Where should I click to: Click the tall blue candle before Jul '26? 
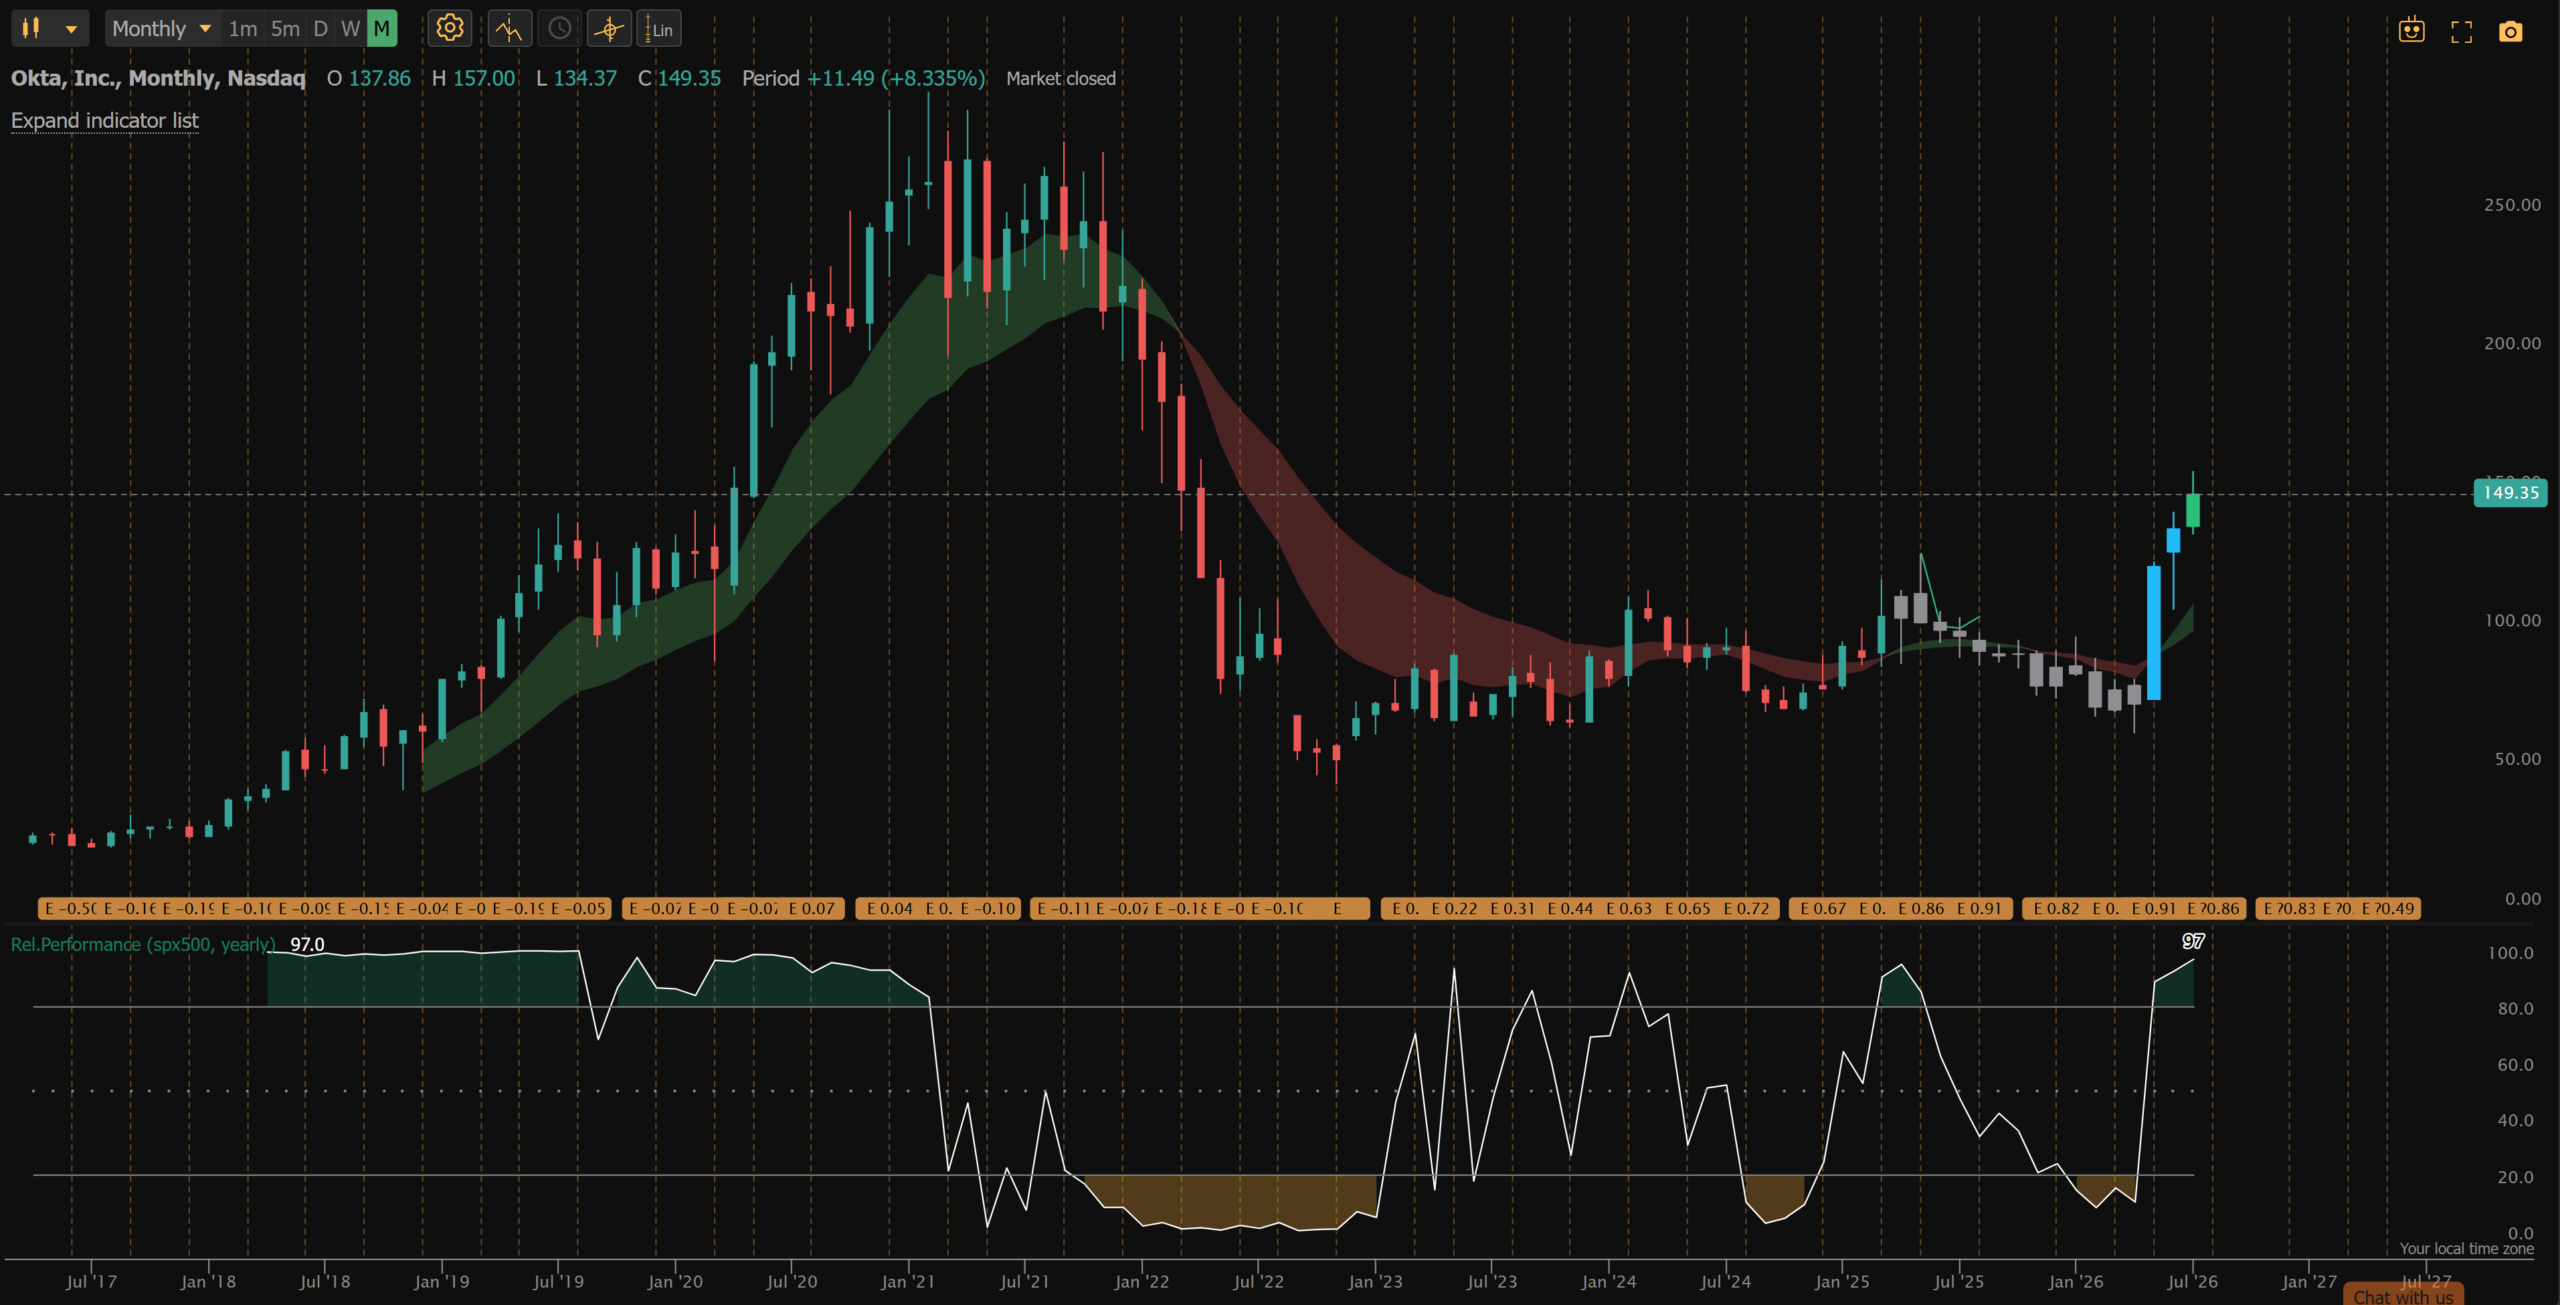click(x=2153, y=632)
